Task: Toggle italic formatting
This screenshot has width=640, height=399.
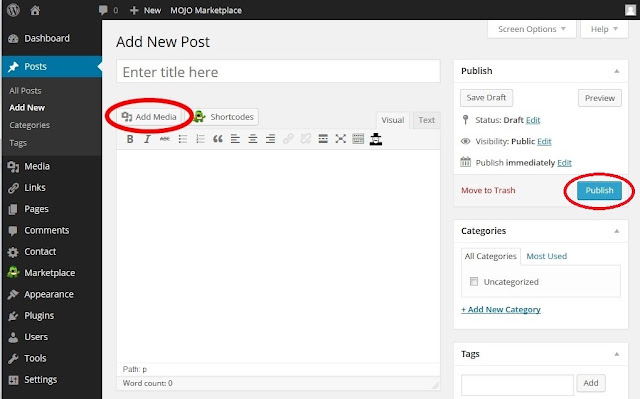Action: [x=147, y=139]
